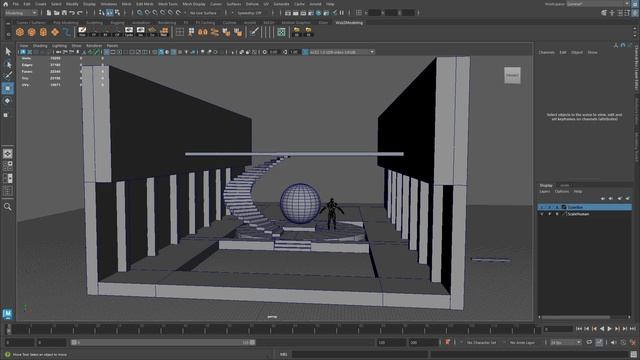640x360 pixels.
Task: Select the arrow Select tool in the toolbox
Action: [x=8, y=51]
